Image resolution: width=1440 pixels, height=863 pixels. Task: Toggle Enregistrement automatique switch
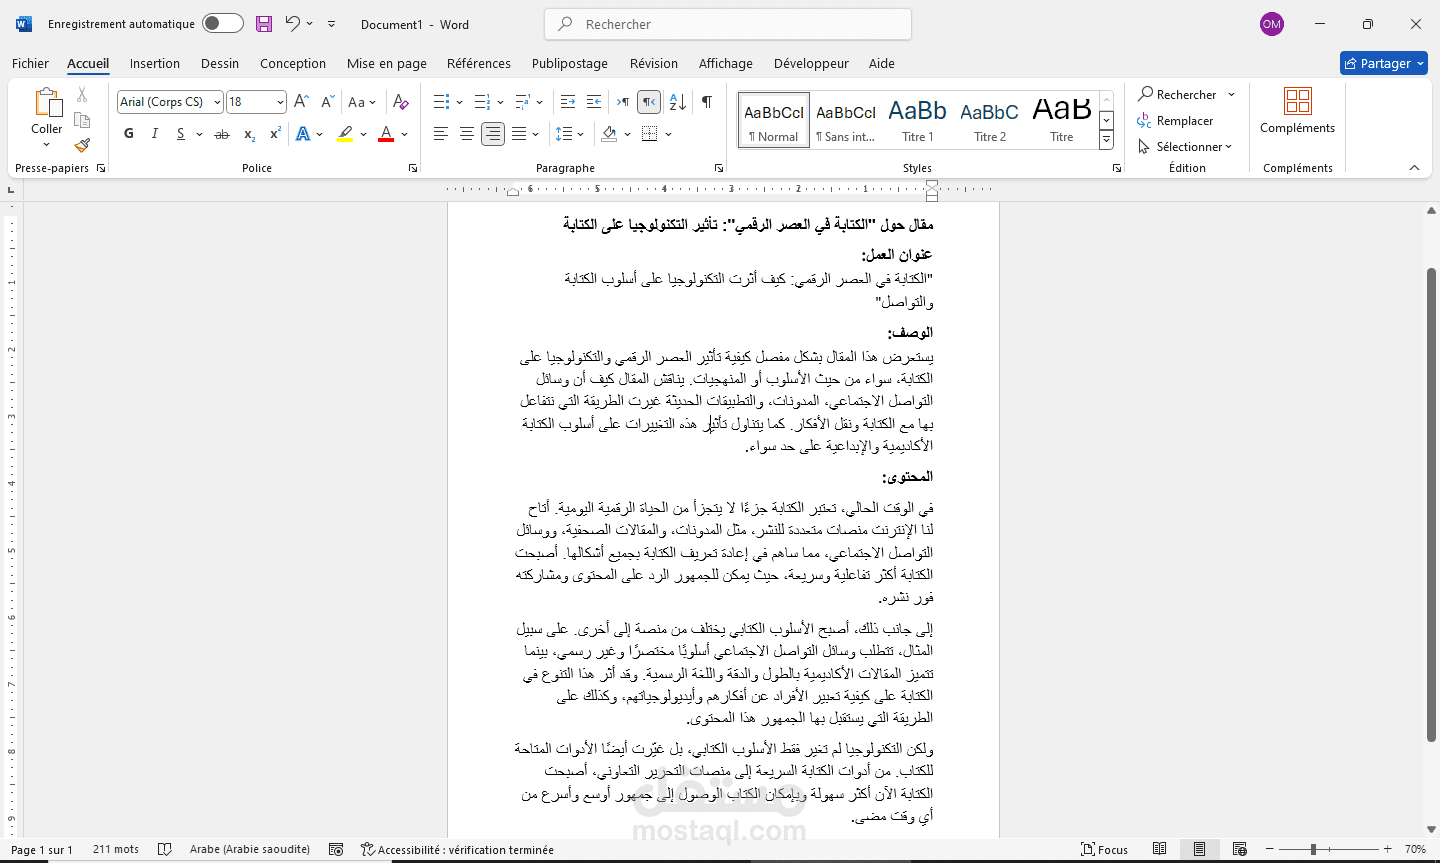[x=222, y=24]
